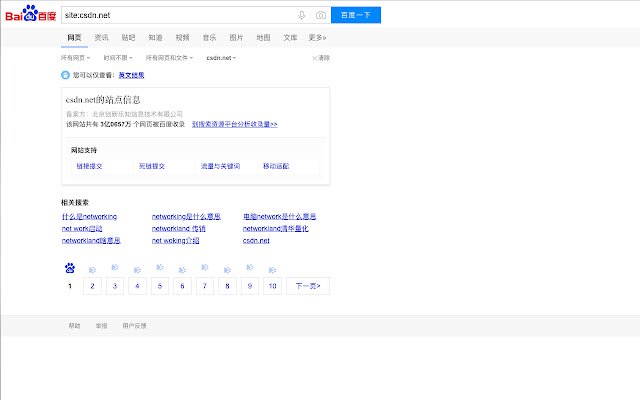
Task: Go to results page 10
Action: click(272, 286)
